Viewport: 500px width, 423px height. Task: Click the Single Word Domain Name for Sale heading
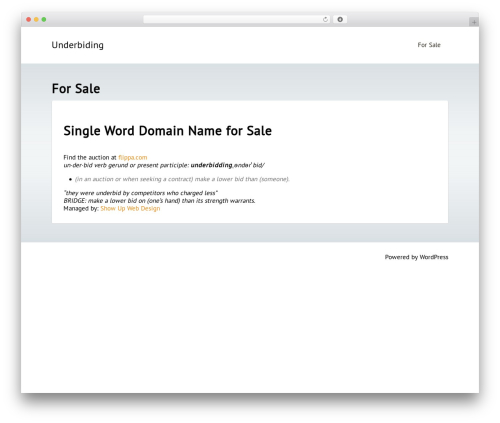point(168,131)
